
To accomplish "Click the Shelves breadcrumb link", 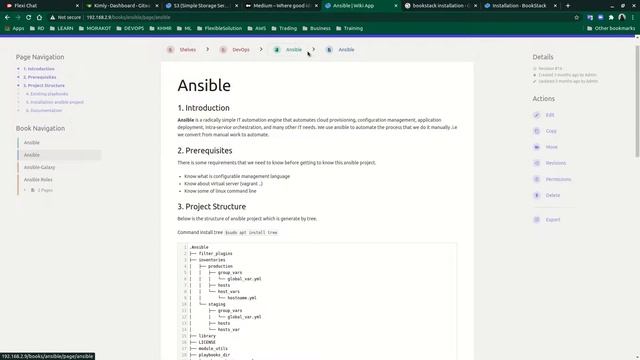I will pyautogui.click(x=188, y=50).
